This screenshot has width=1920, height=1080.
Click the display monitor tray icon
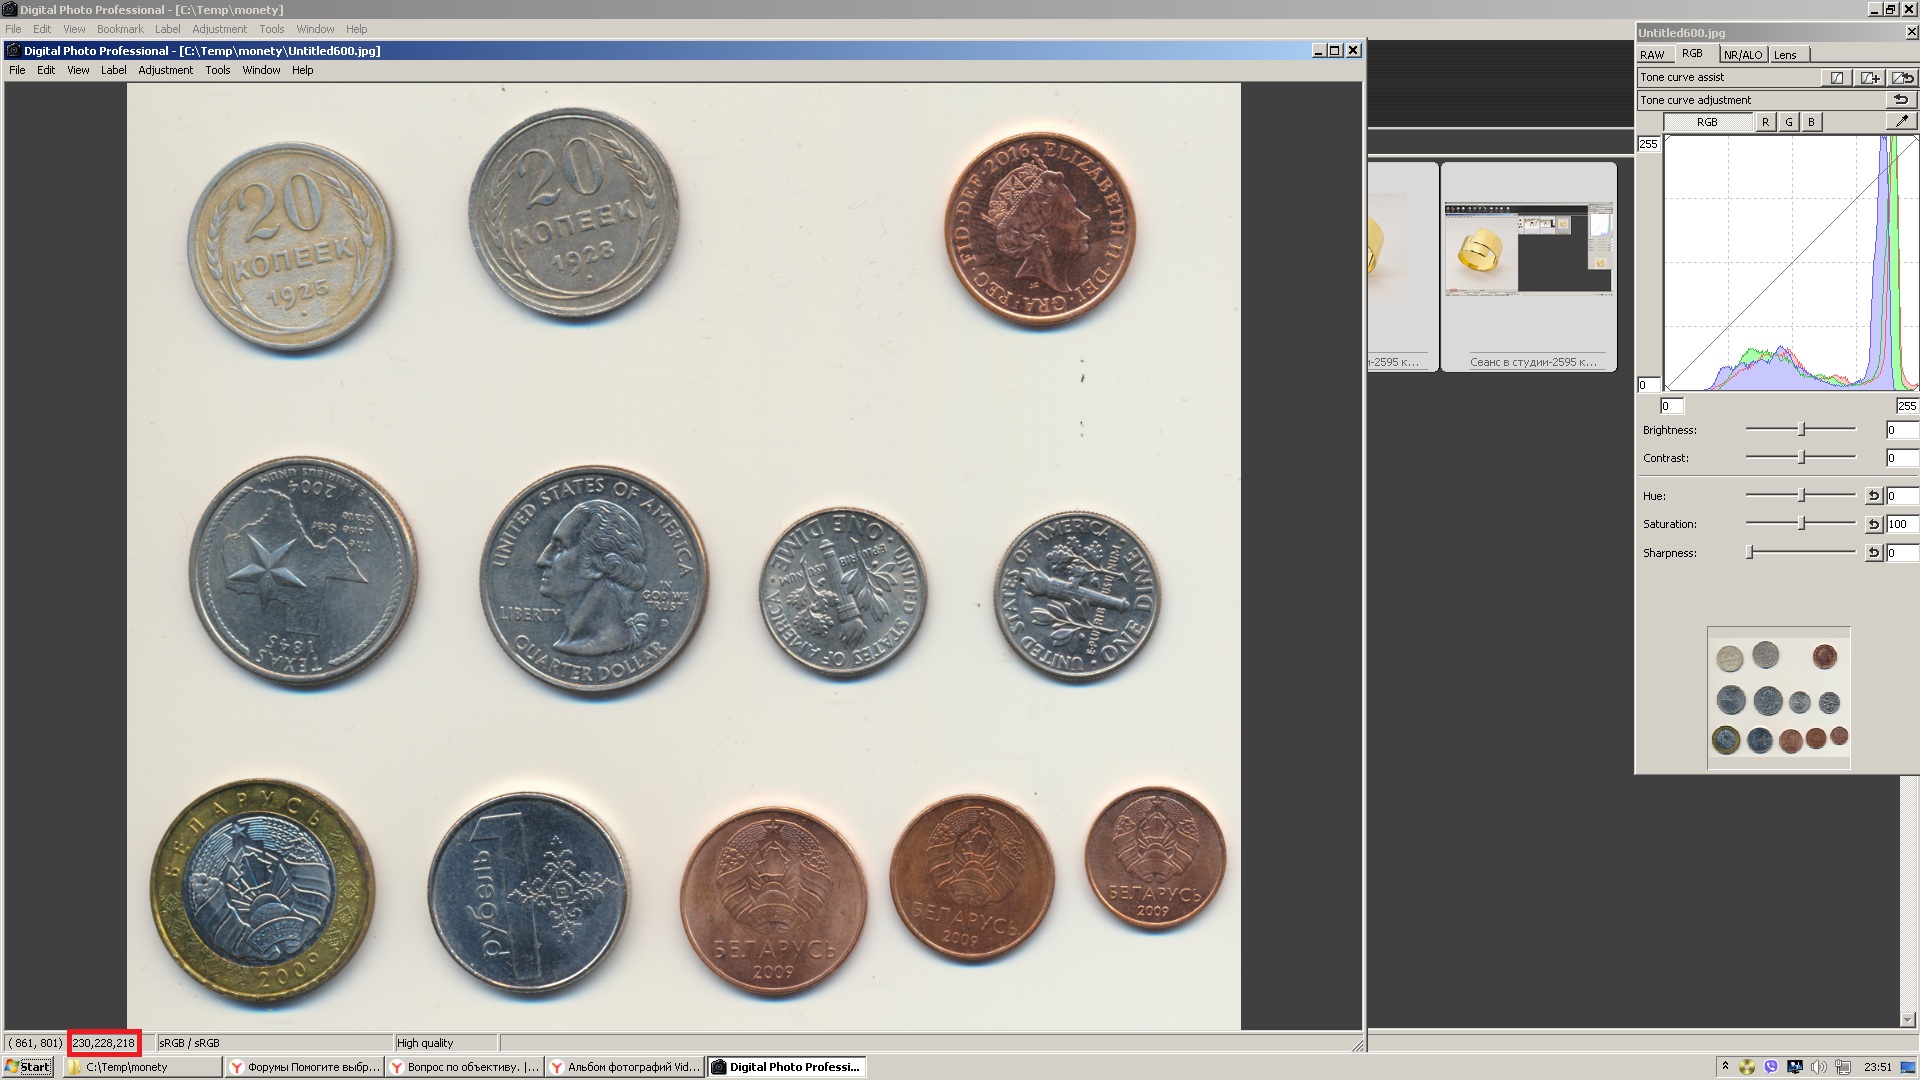pyautogui.click(x=1795, y=1067)
